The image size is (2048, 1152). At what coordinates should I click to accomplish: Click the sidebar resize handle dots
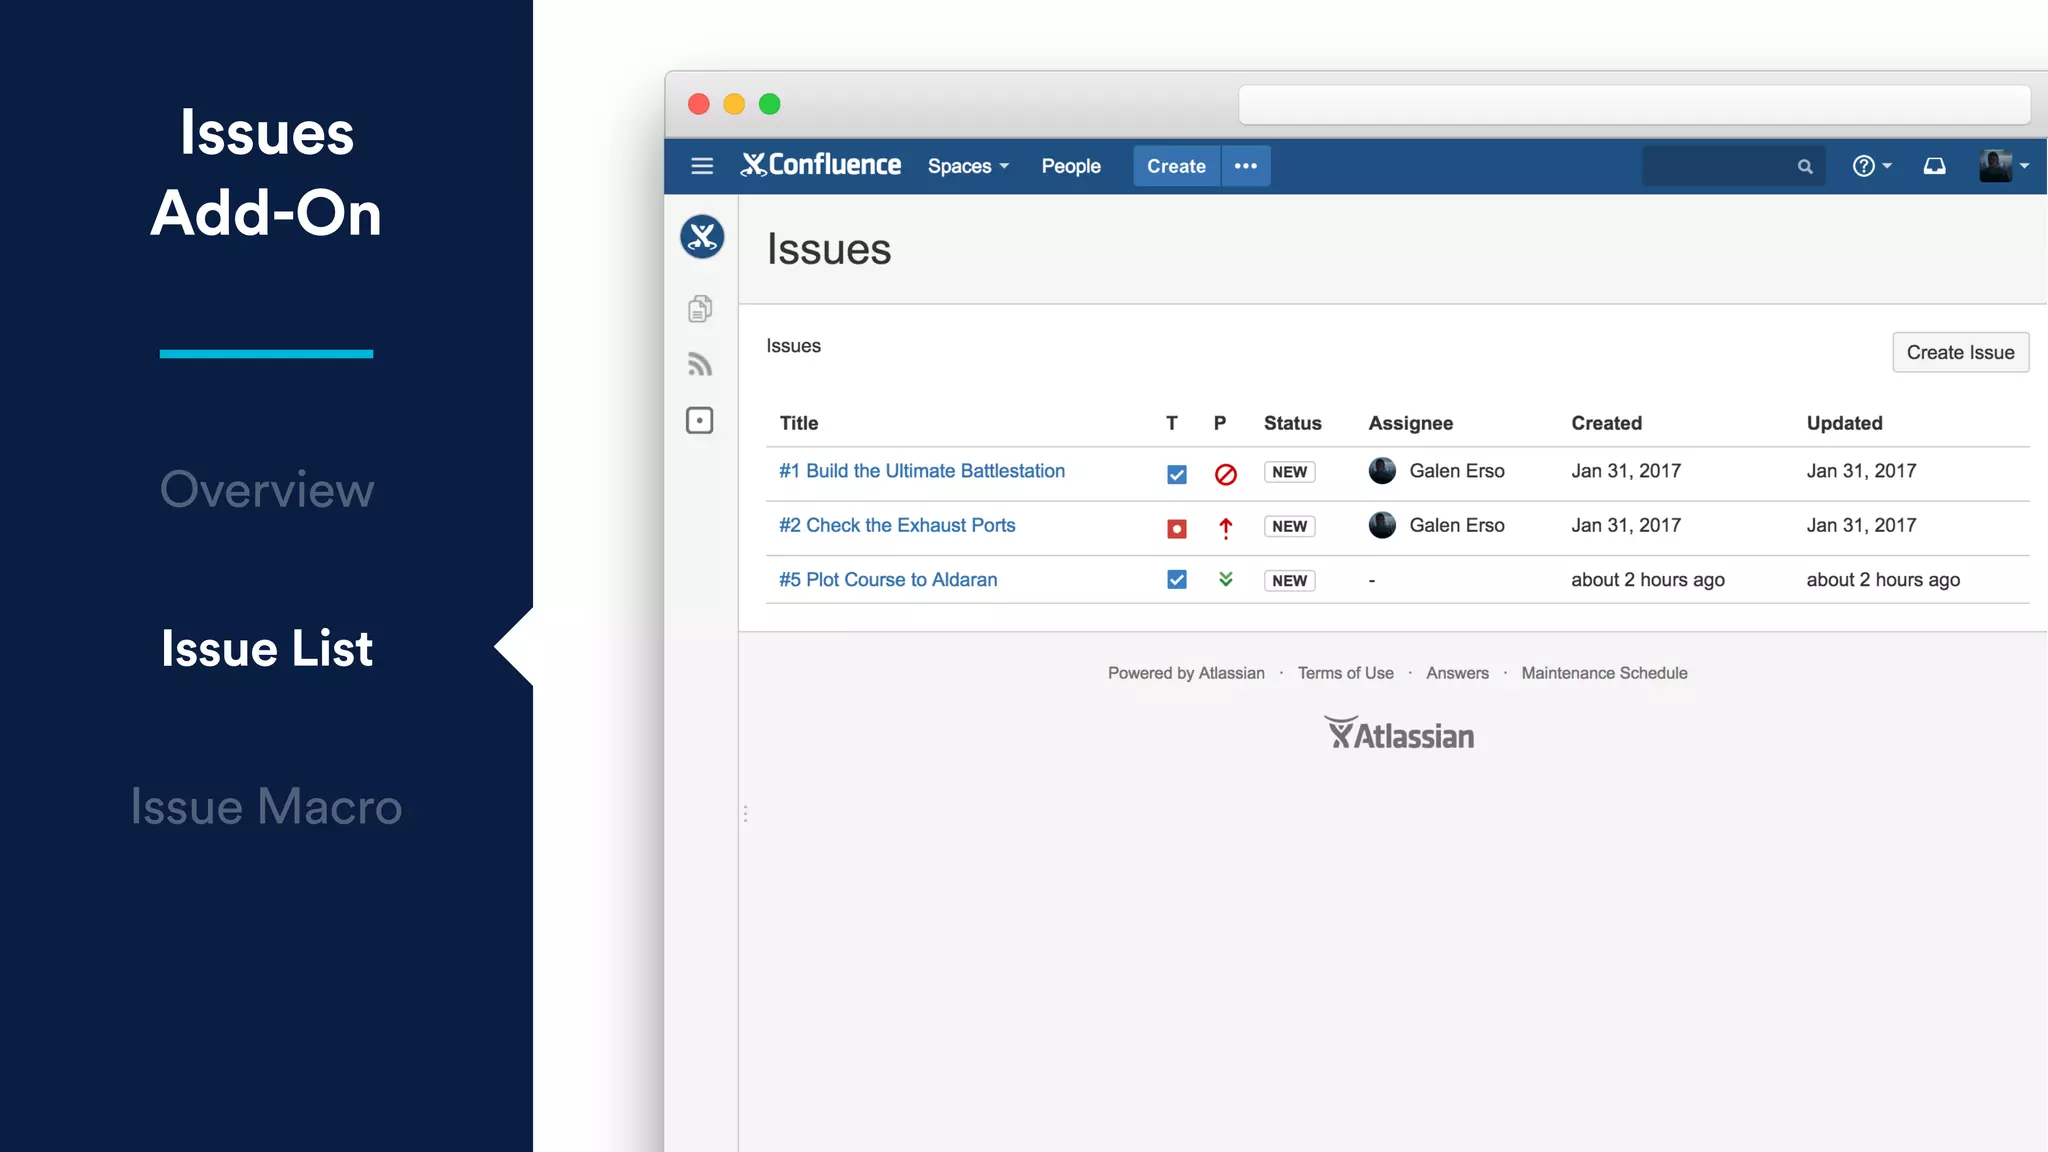click(745, 813)
